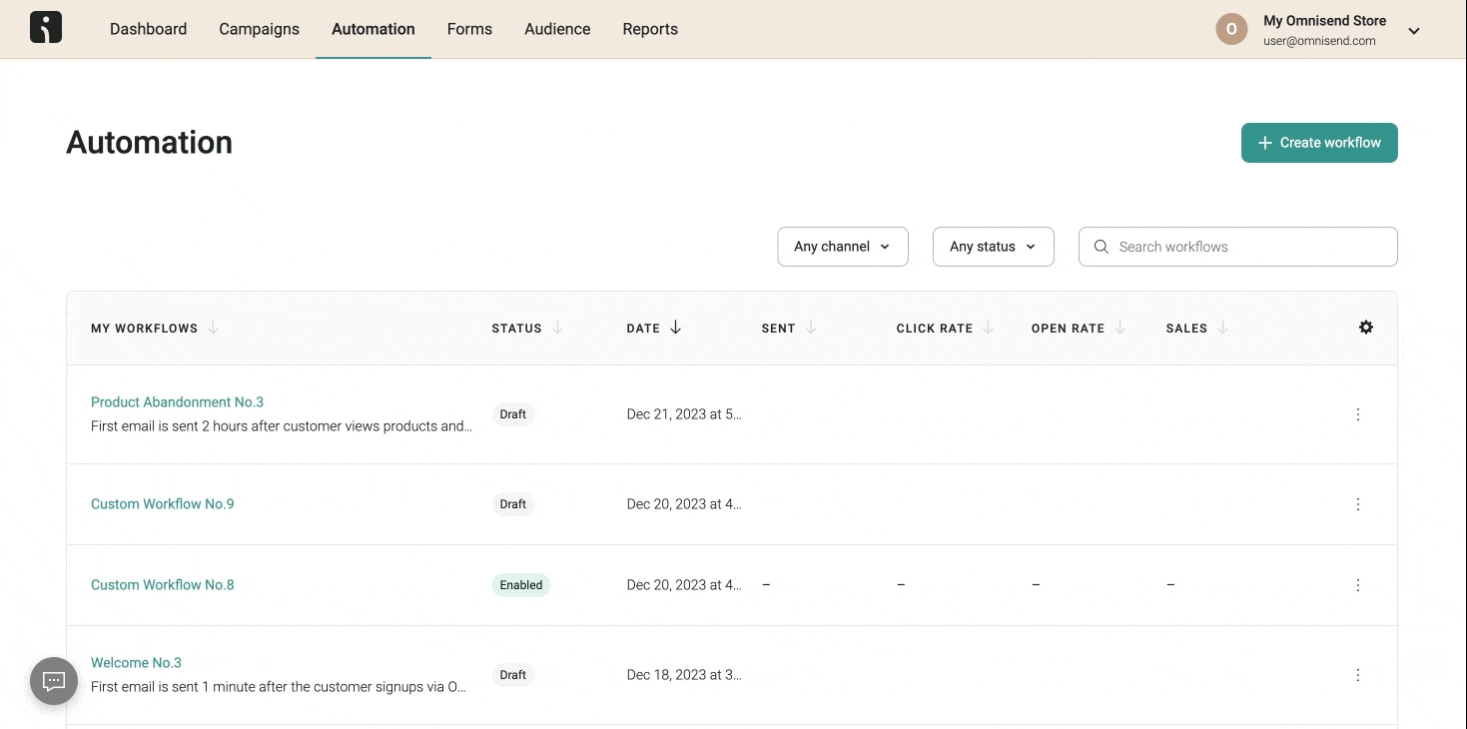Switch to the Reports tab
Viewport: 1467px width, 729px height.
[x=649, y=29]
